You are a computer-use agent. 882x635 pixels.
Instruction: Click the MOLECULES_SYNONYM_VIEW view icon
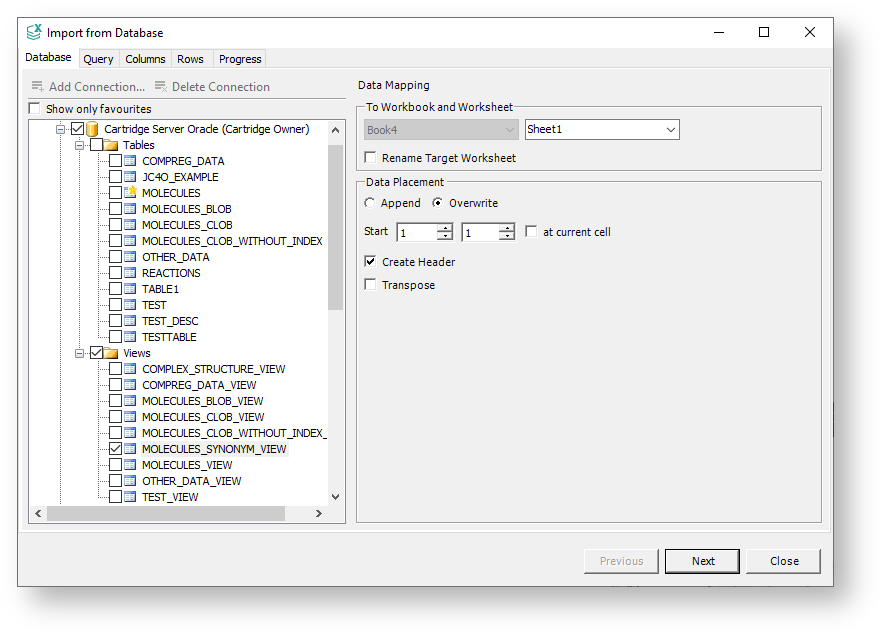click(130, 449)
